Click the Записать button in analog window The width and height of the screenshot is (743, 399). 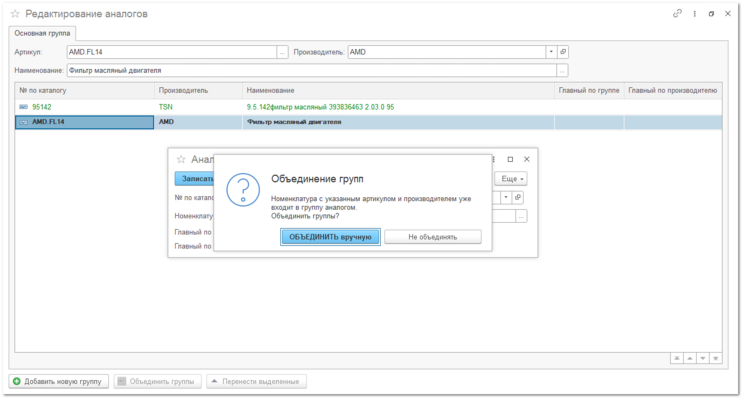coord(195,179)
